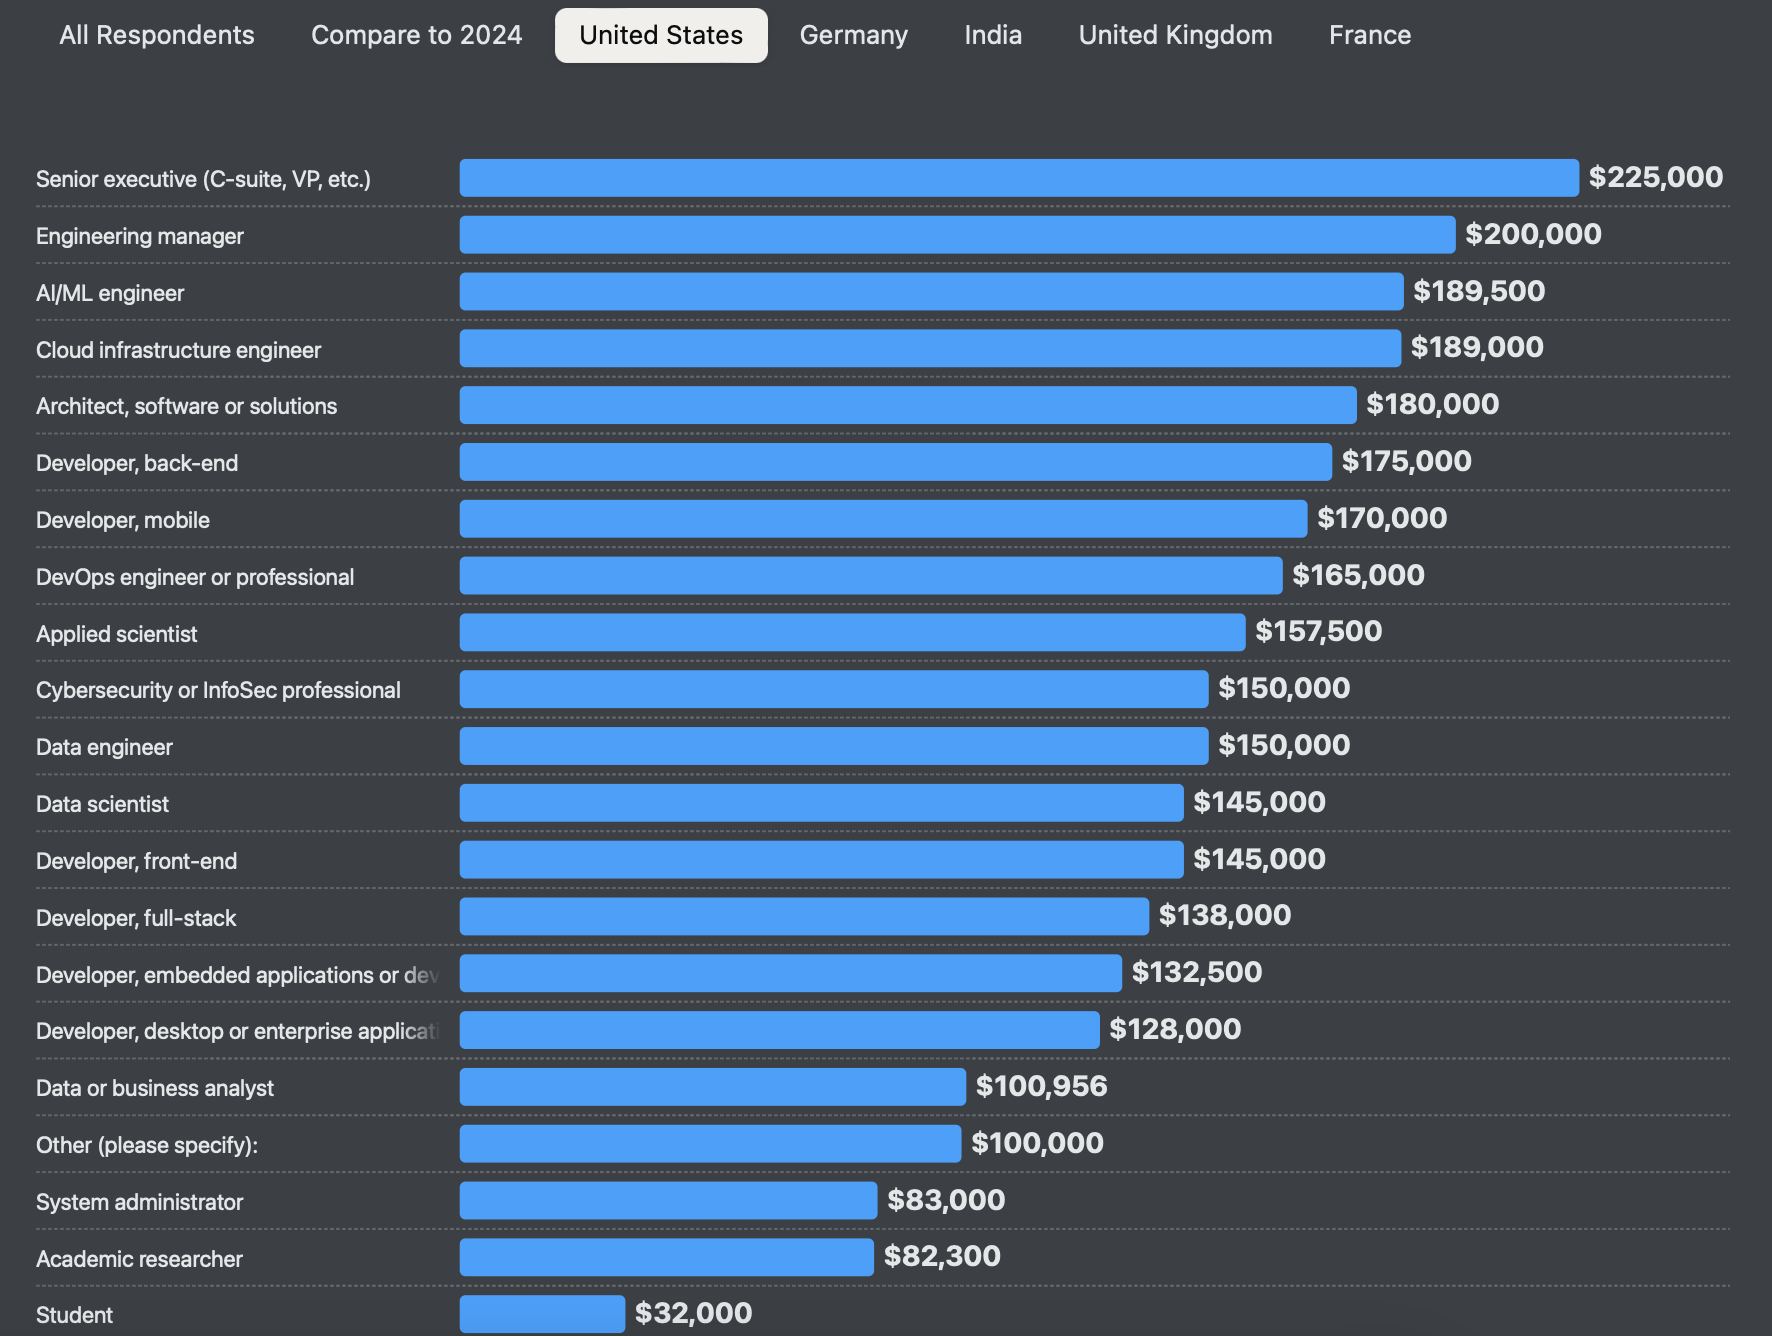Select the India tab

tap(992, 35)
